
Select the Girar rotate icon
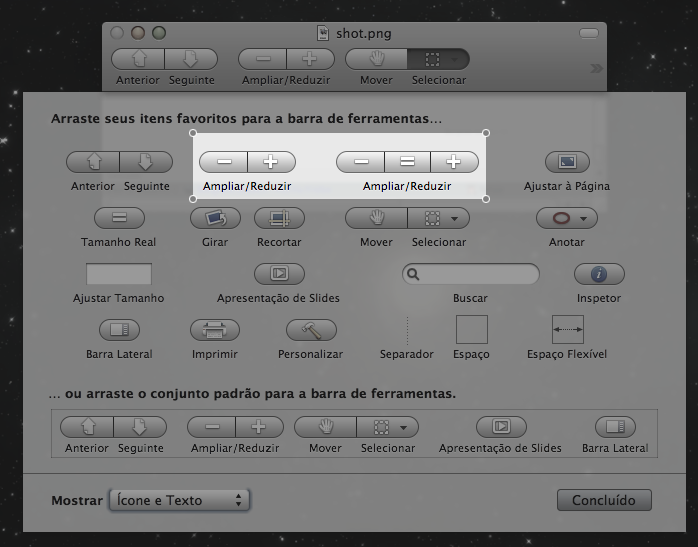pyautogui.click(x=215, y=218)
